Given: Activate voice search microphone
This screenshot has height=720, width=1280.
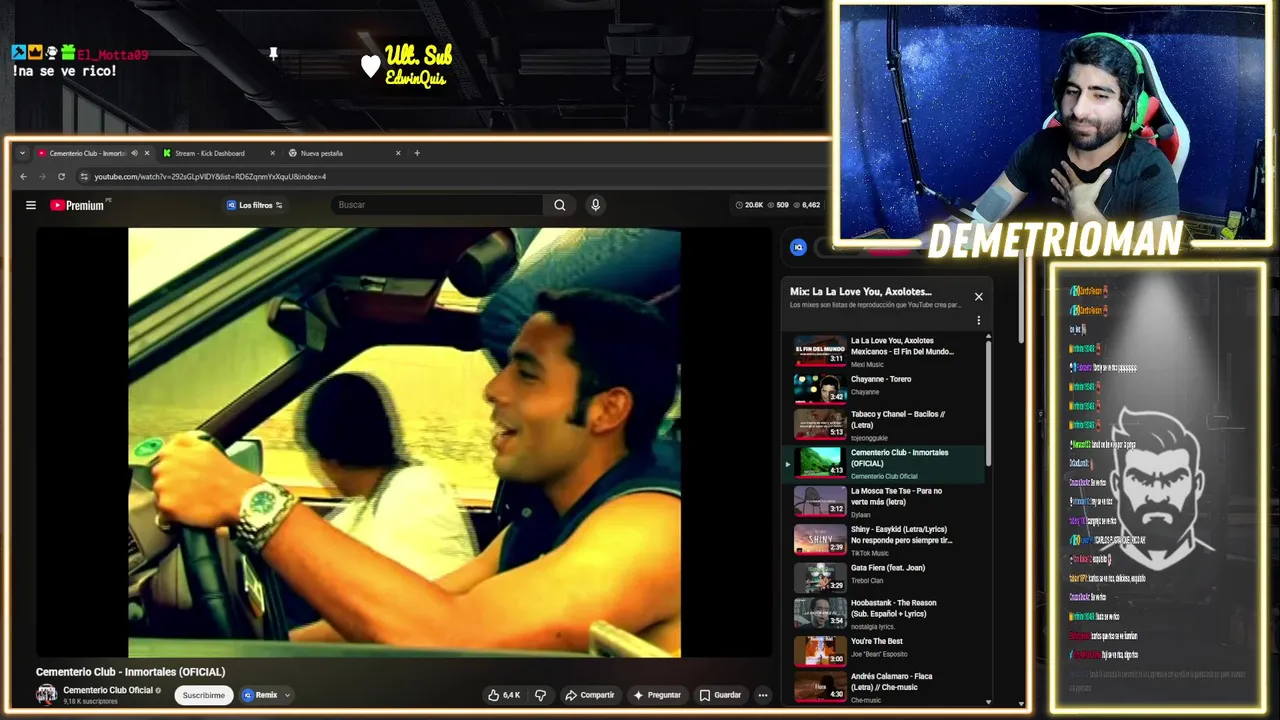Looking at the screenshot, I should click(x=595, y=205).
